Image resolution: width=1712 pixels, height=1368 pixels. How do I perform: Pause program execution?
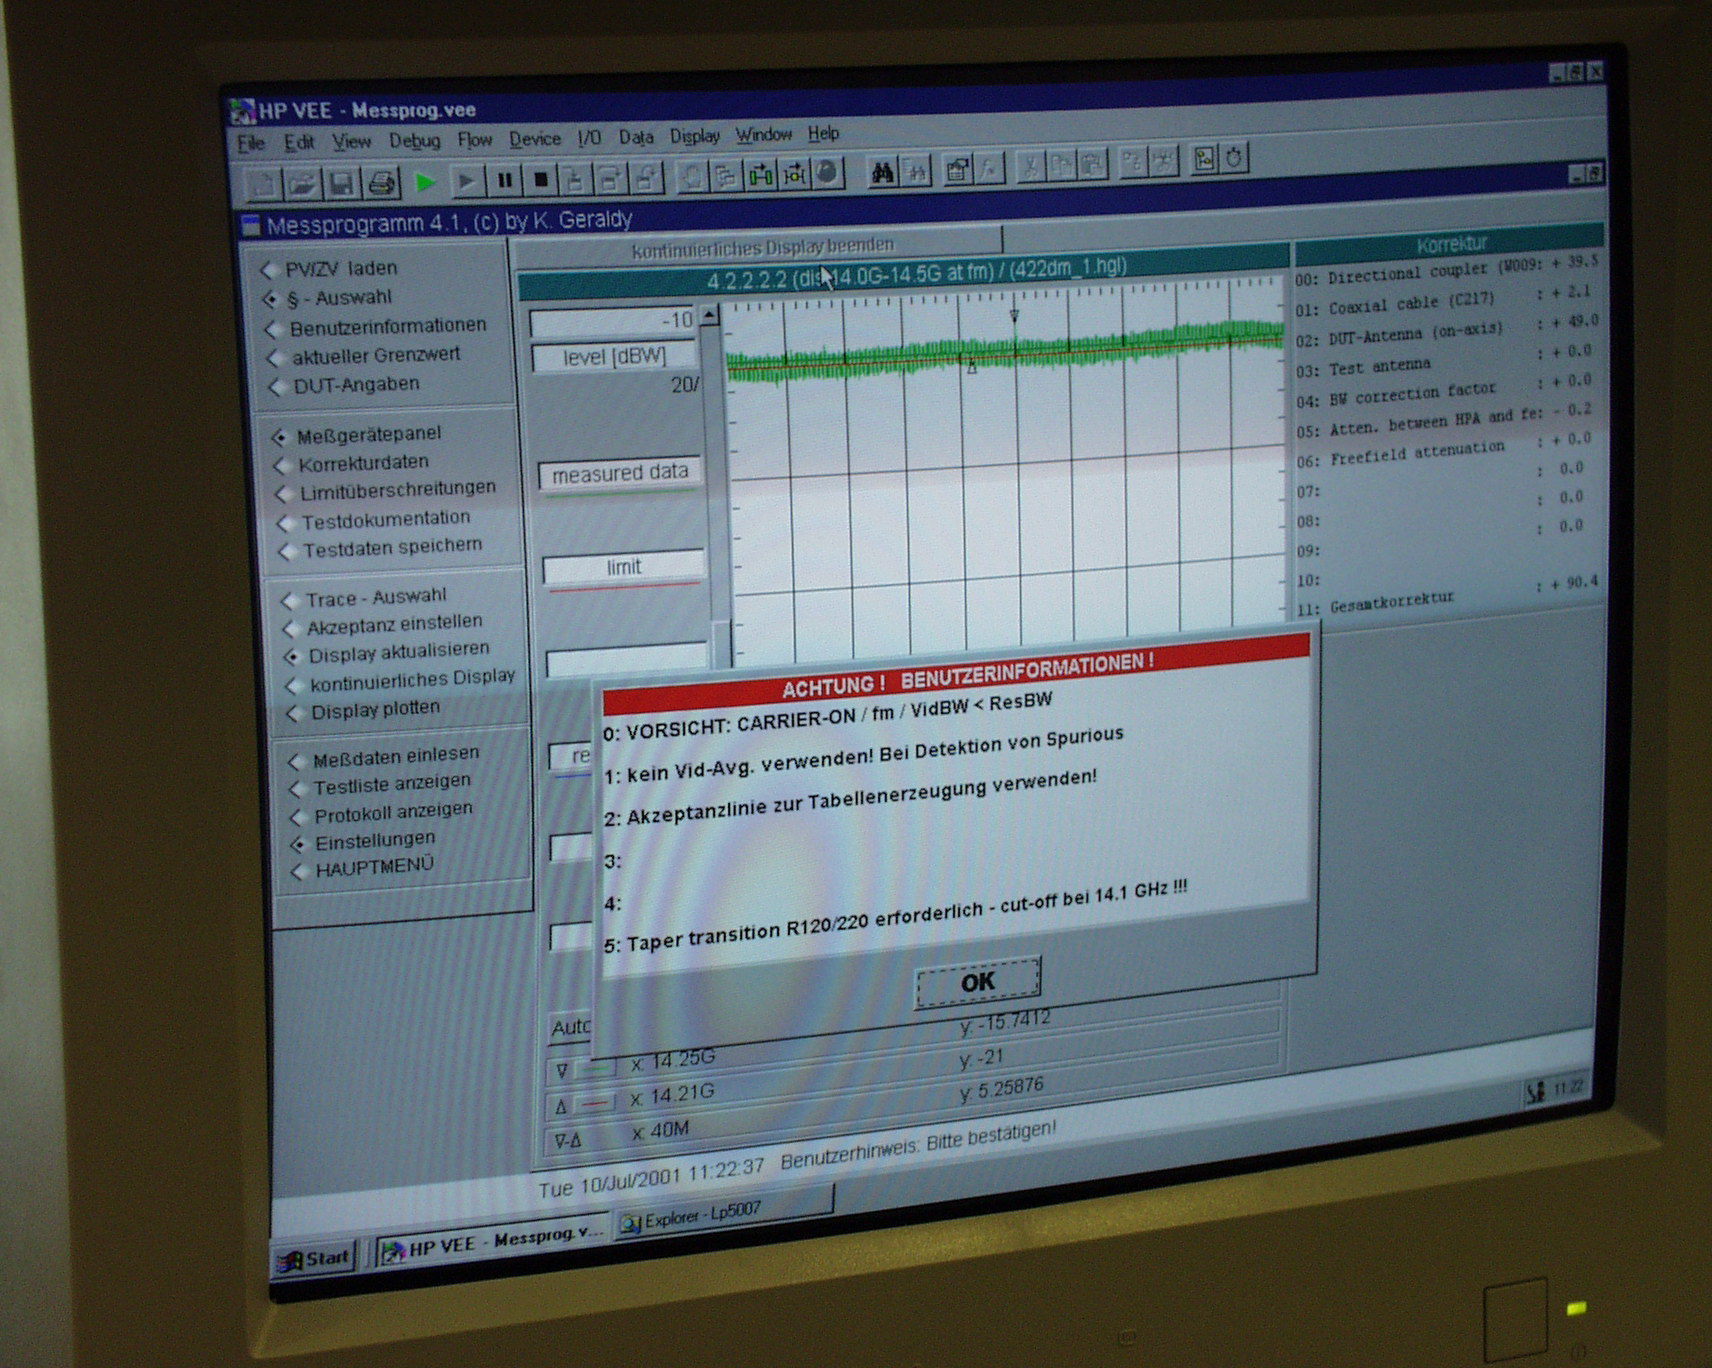point(505,180)
